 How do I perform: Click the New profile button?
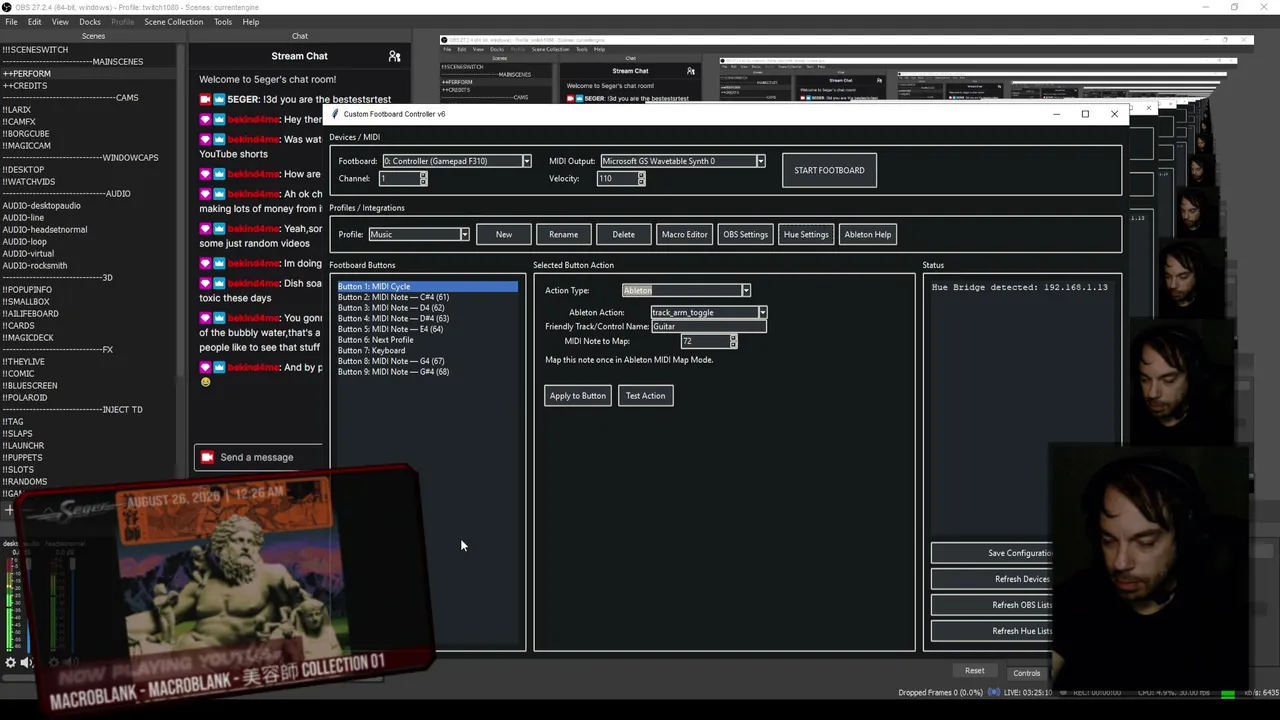504,234
